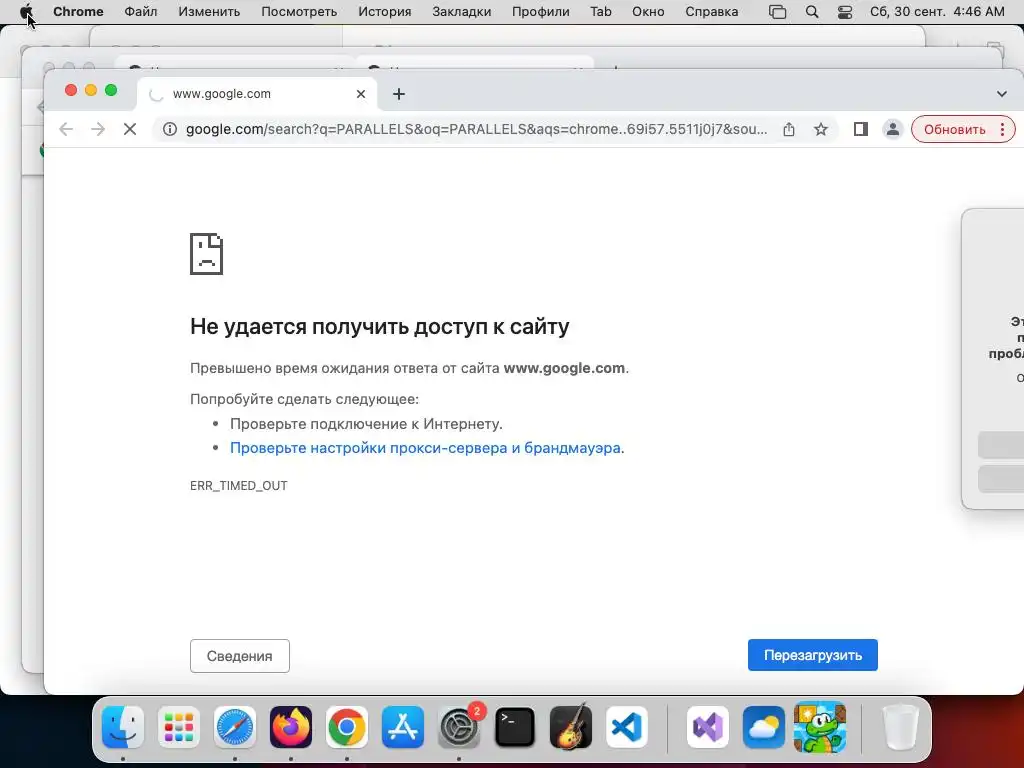This screenshot has height=768, width=1024.
Task: Open proxy and firewall settings link
Action: click(x=425, y=448)
